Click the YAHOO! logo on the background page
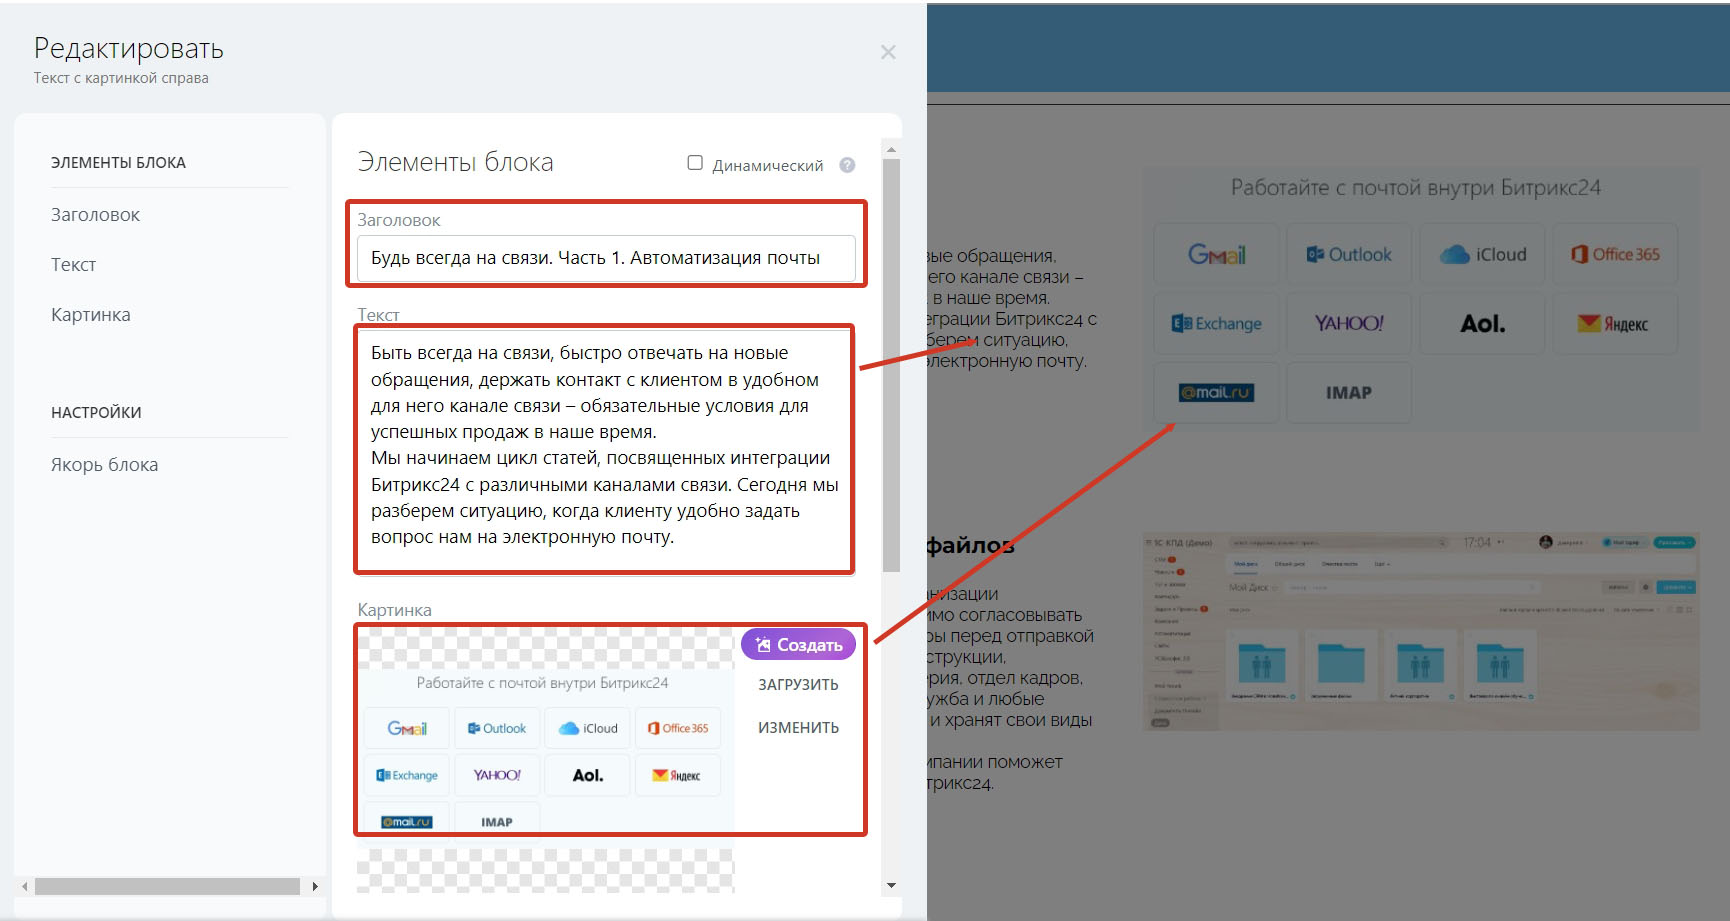 click(1349, 323)
